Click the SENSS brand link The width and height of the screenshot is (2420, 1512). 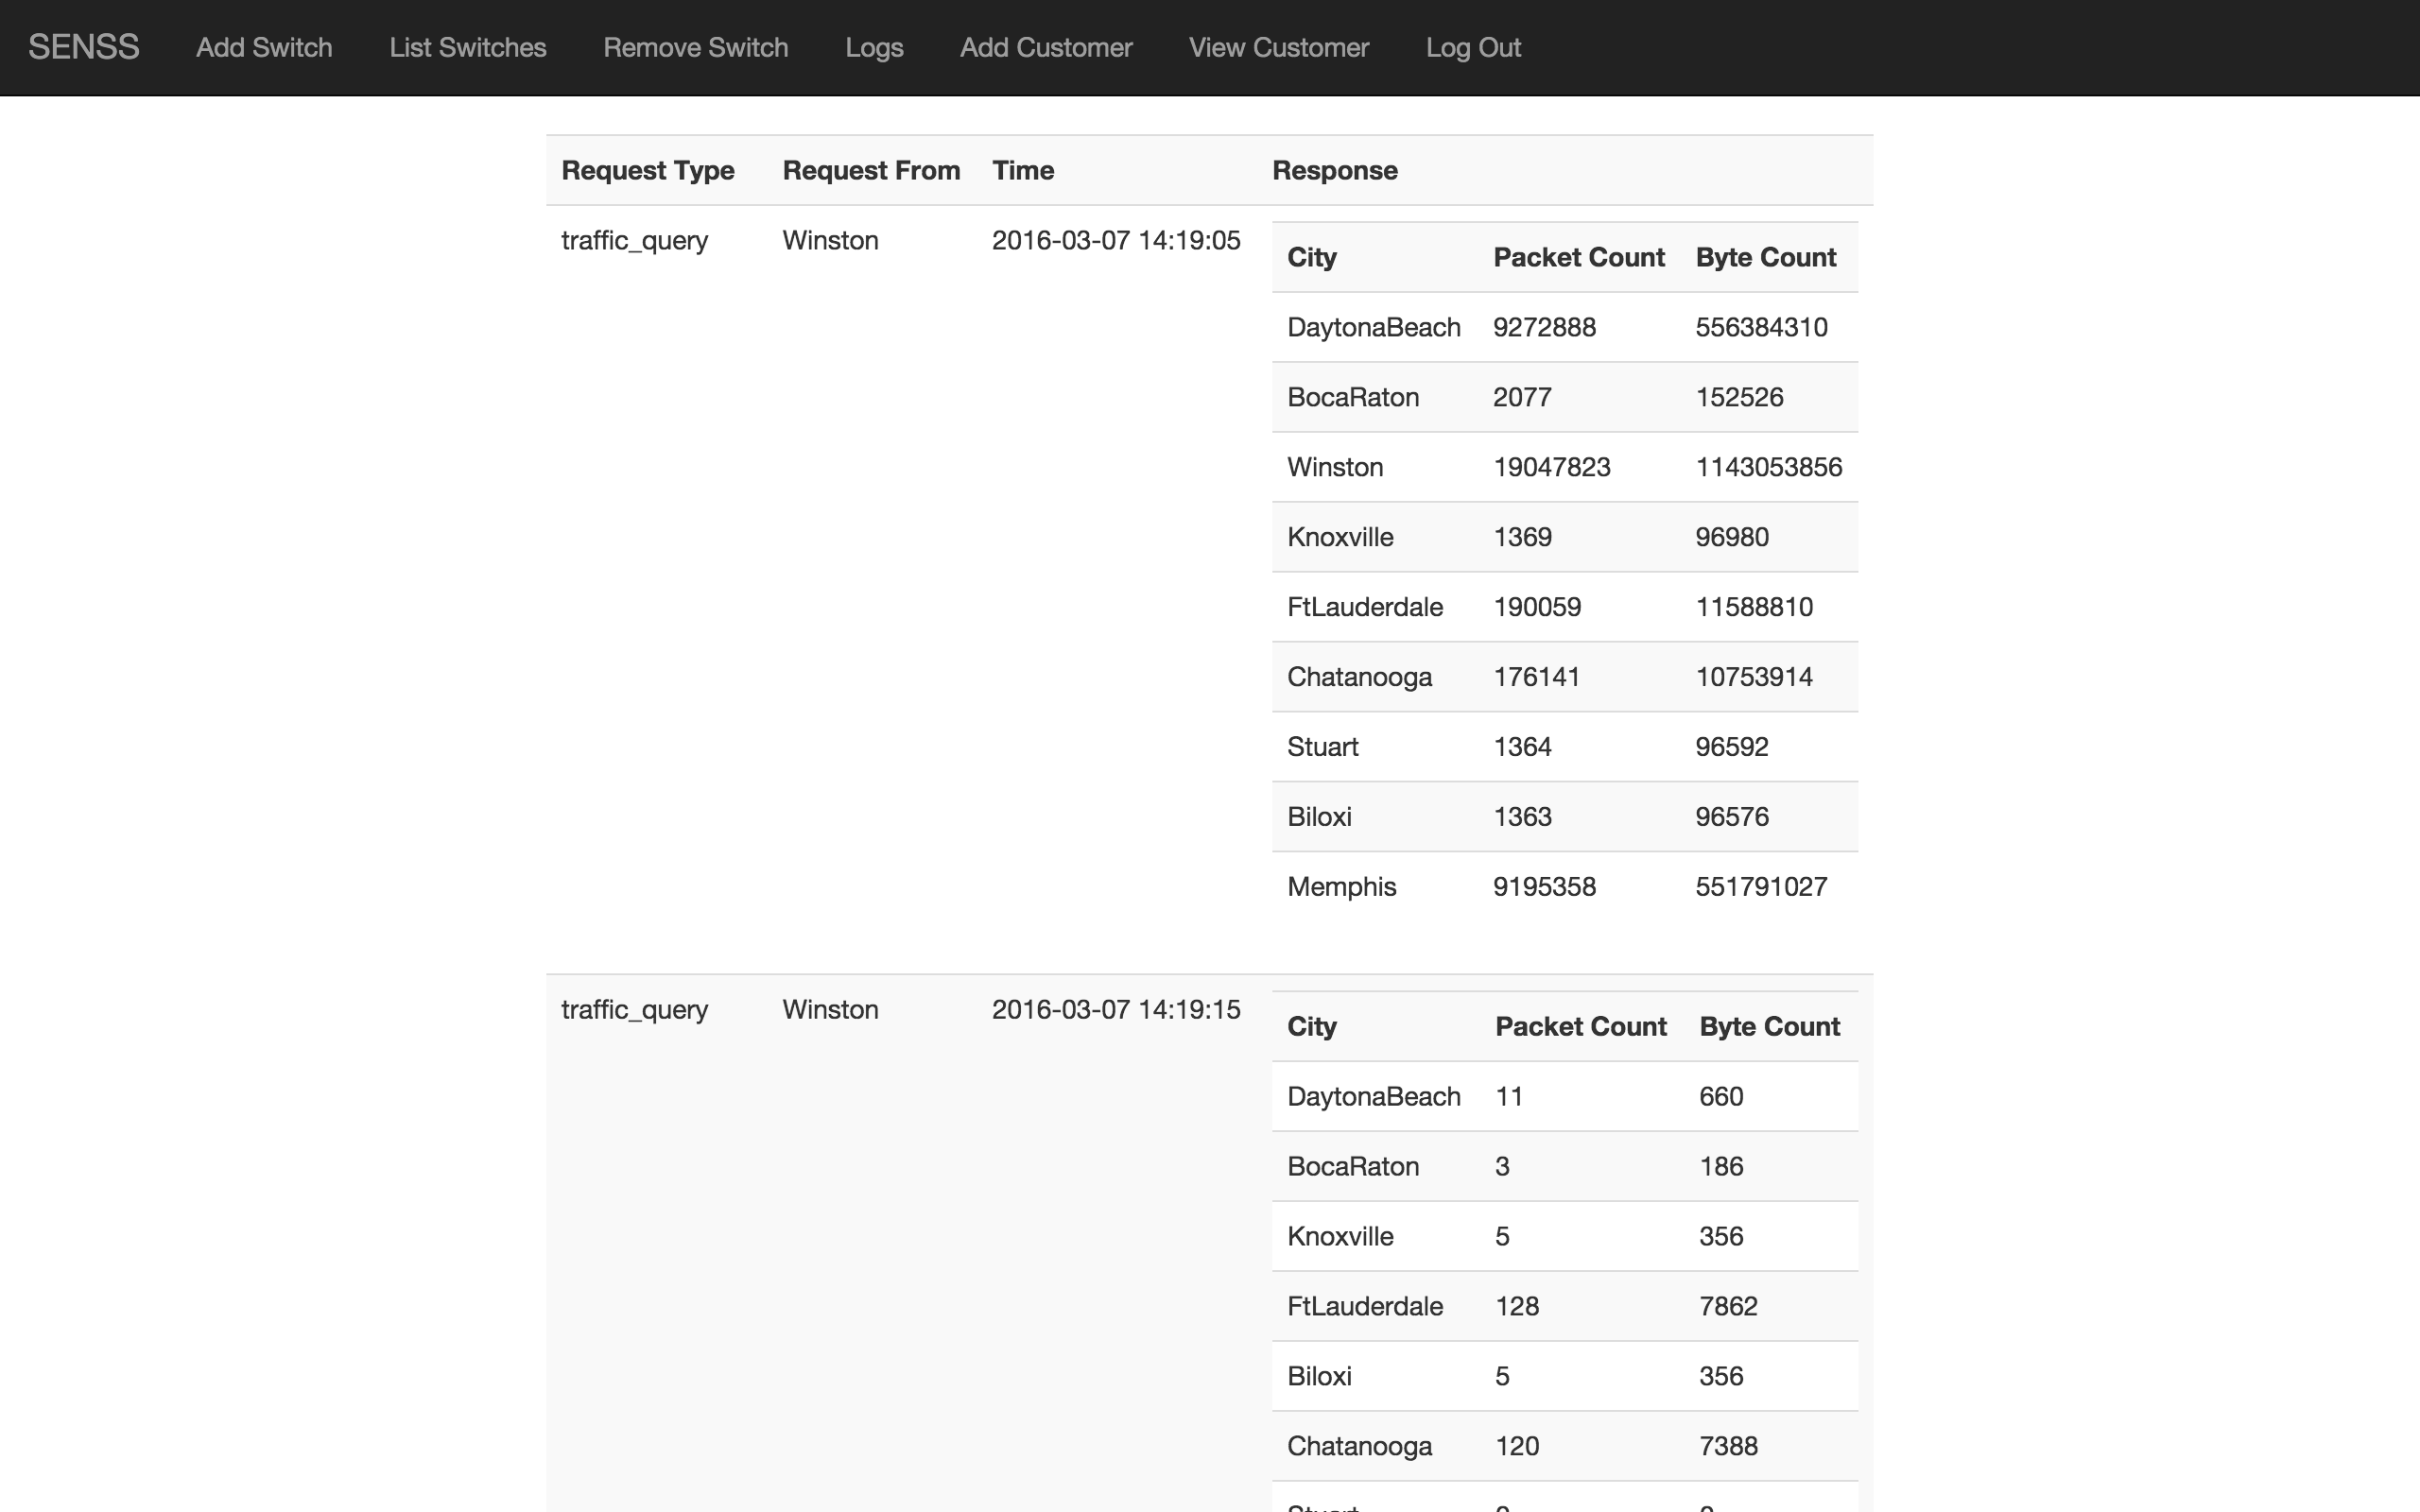(x=84, y=47)
